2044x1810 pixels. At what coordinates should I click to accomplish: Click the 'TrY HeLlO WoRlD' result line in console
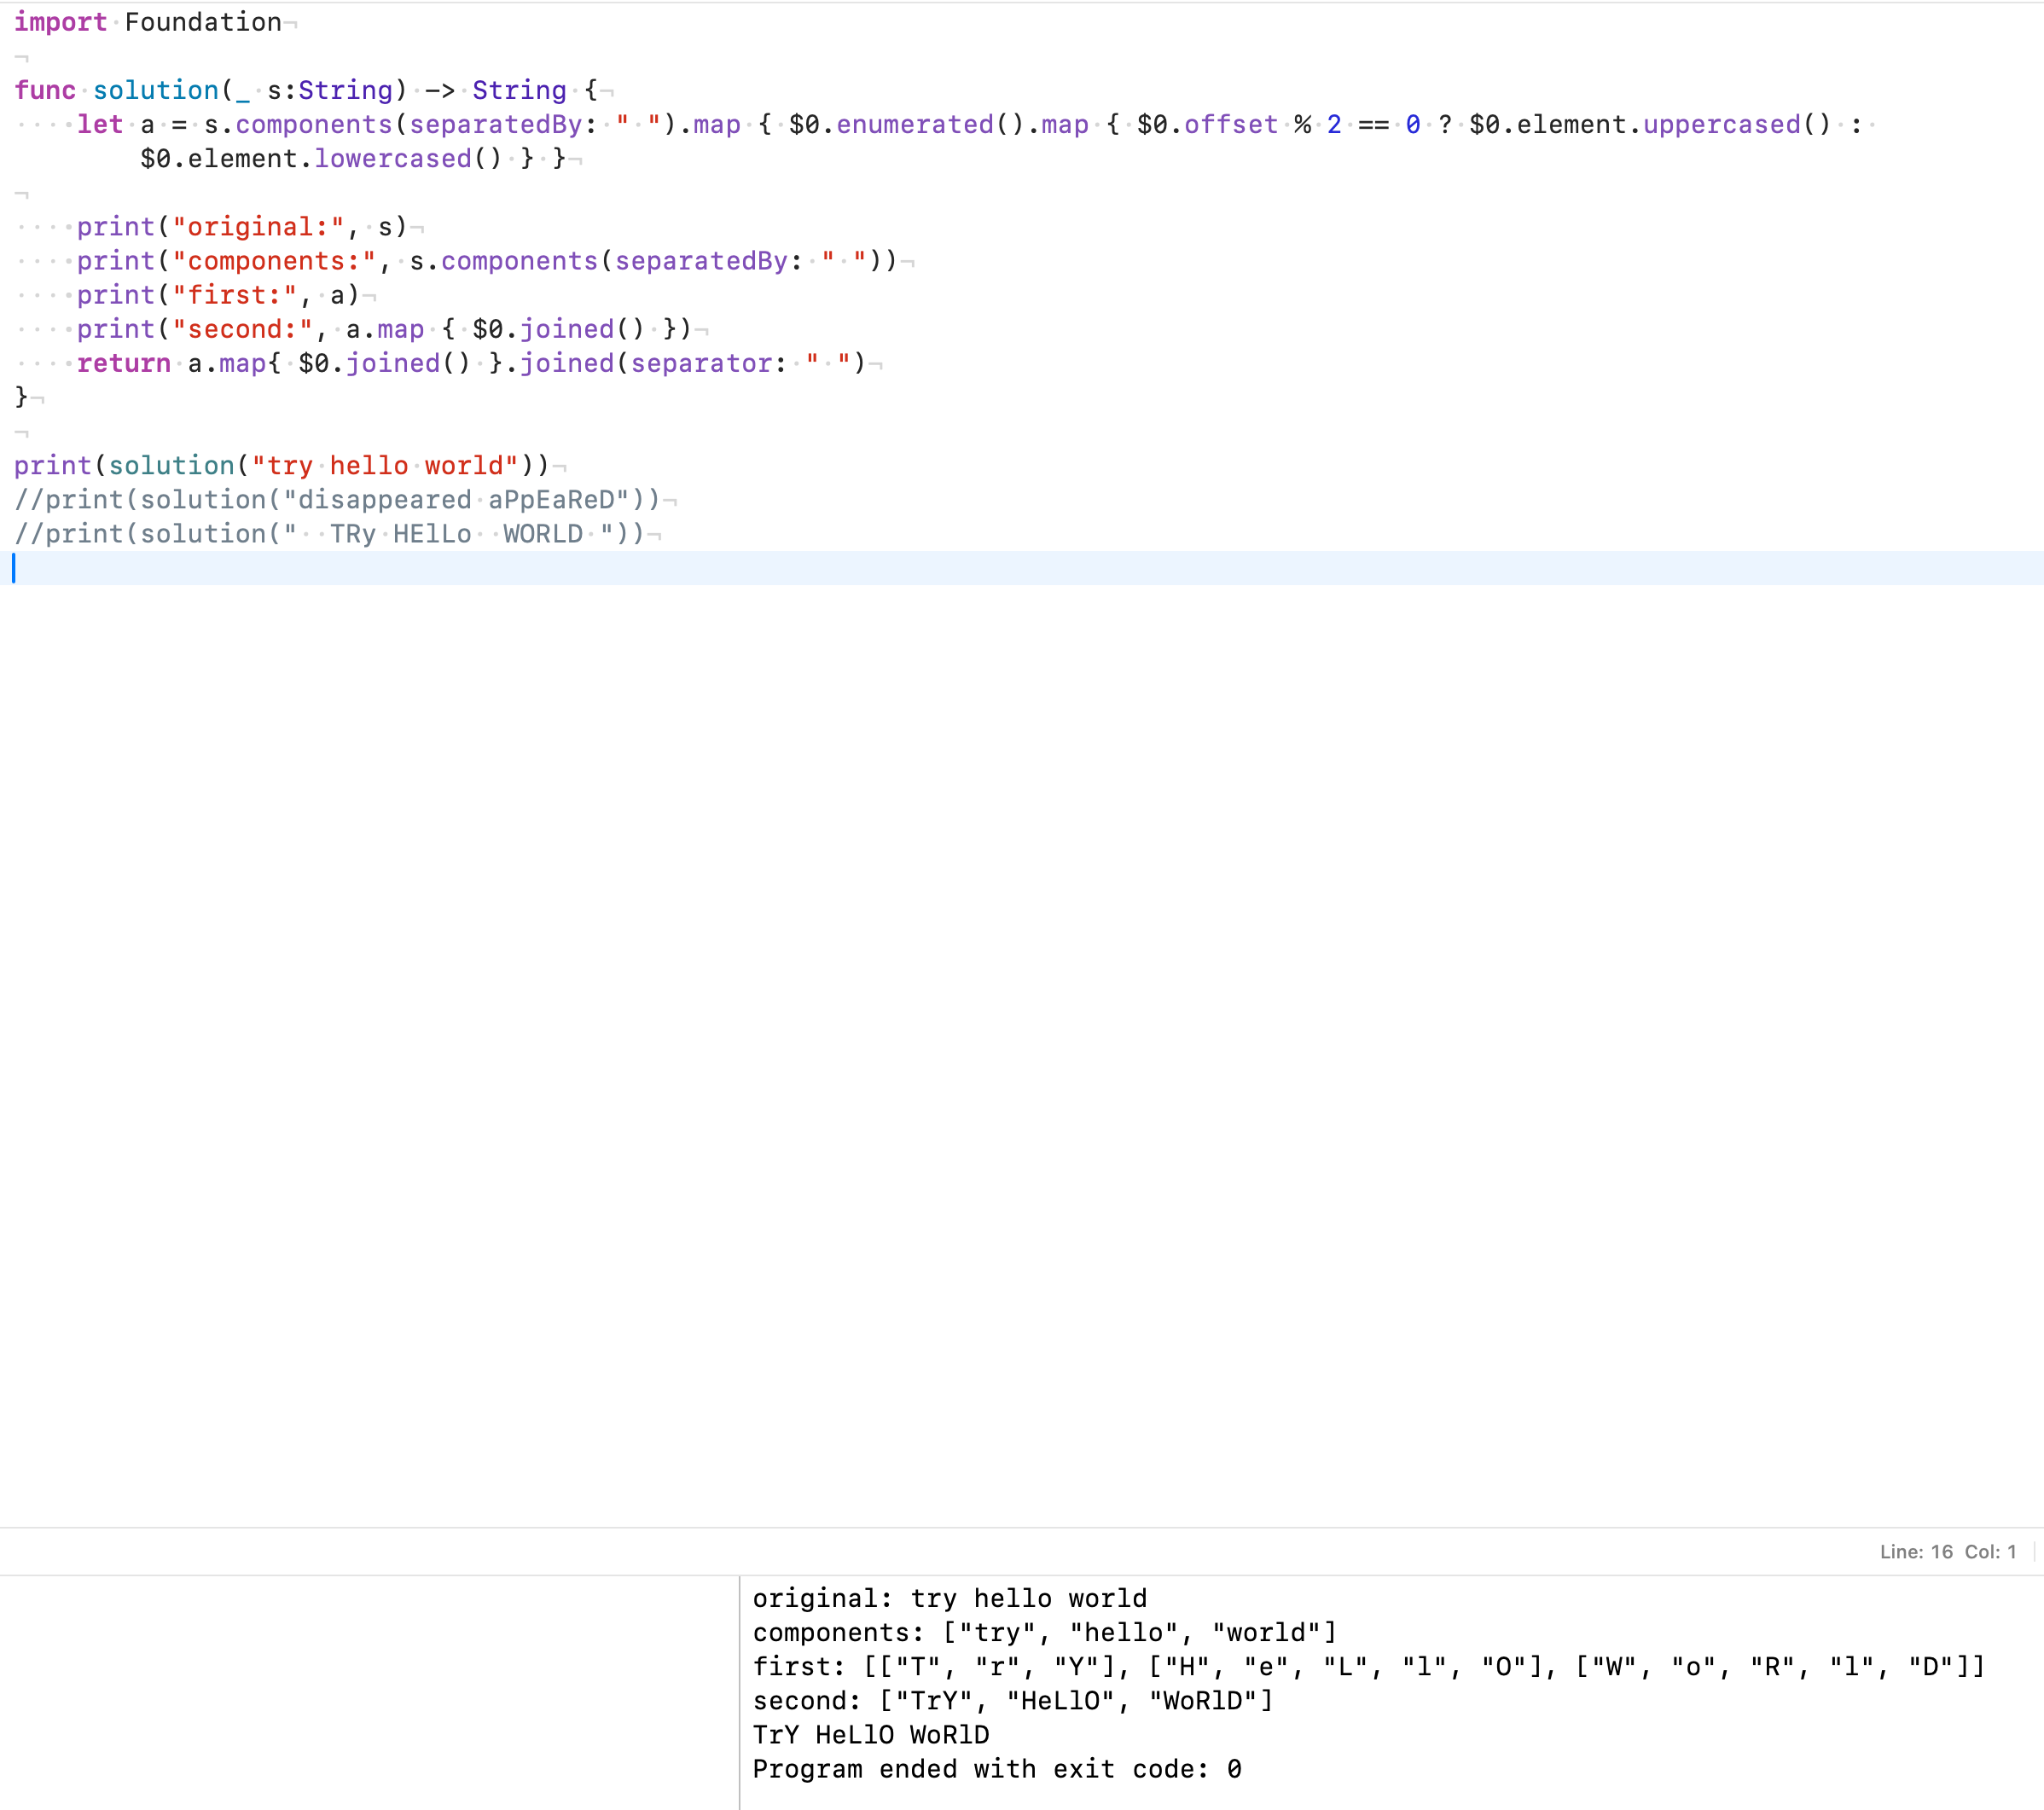[x=870, y=1735]
